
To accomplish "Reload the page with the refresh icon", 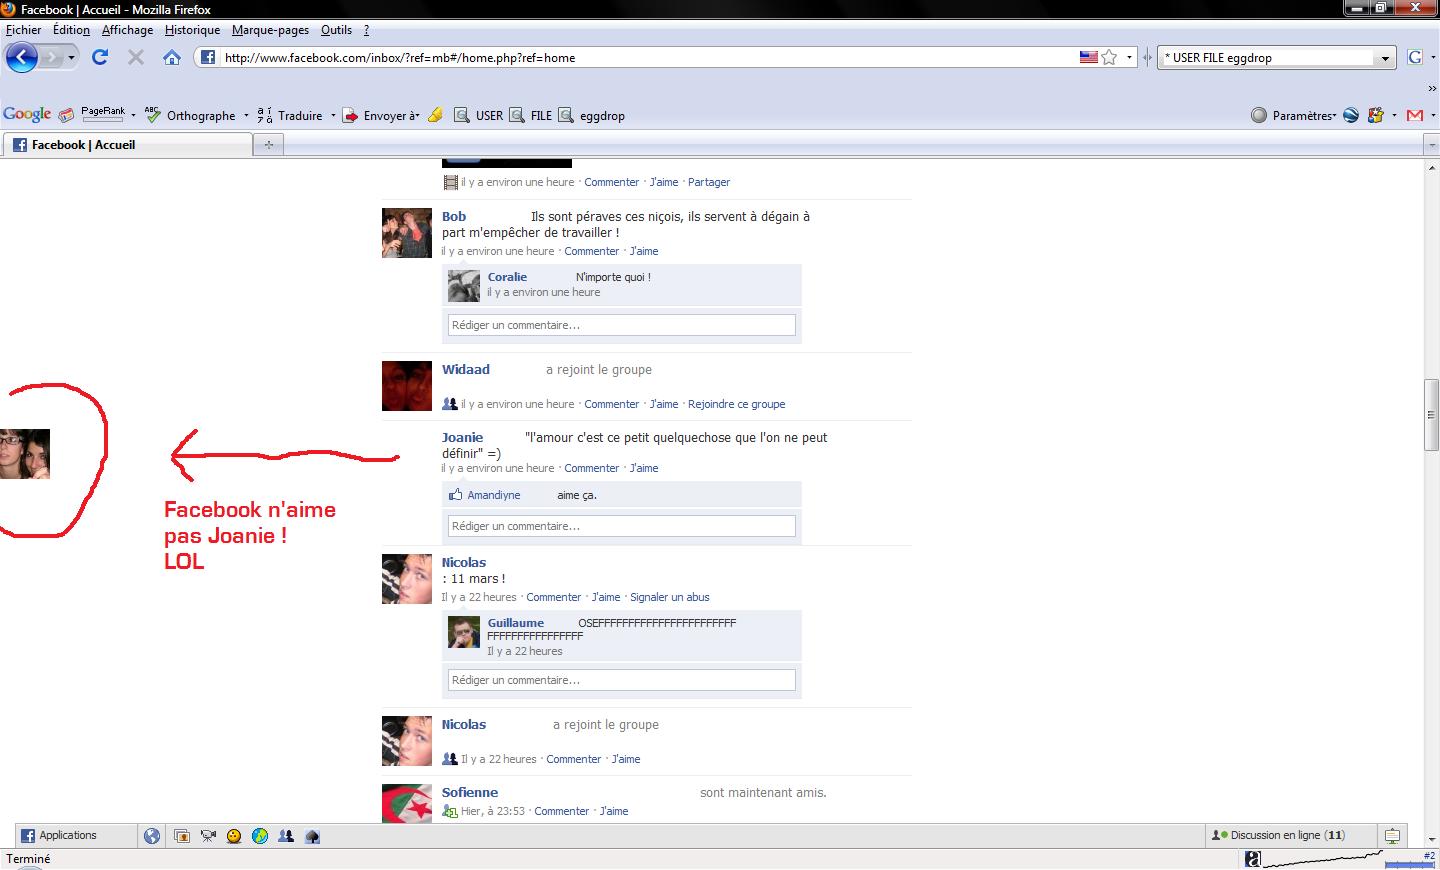I will pyautogui.click(x=100, y=57).
